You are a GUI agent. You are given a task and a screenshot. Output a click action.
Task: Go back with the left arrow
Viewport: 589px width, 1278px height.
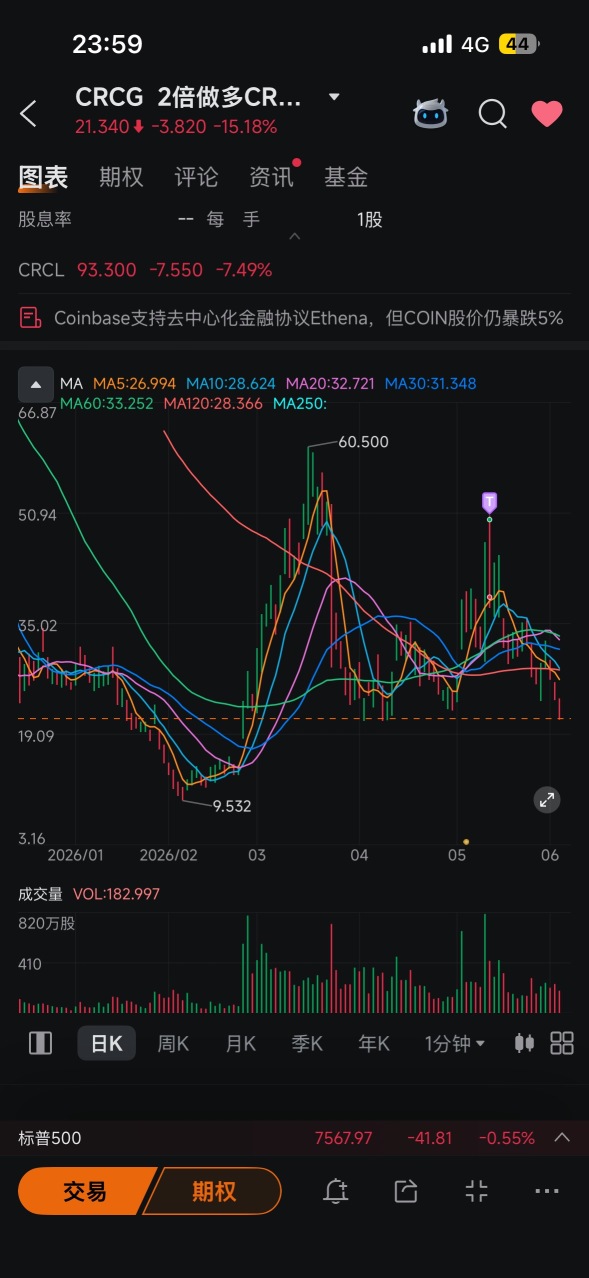[x=28, y=113]
